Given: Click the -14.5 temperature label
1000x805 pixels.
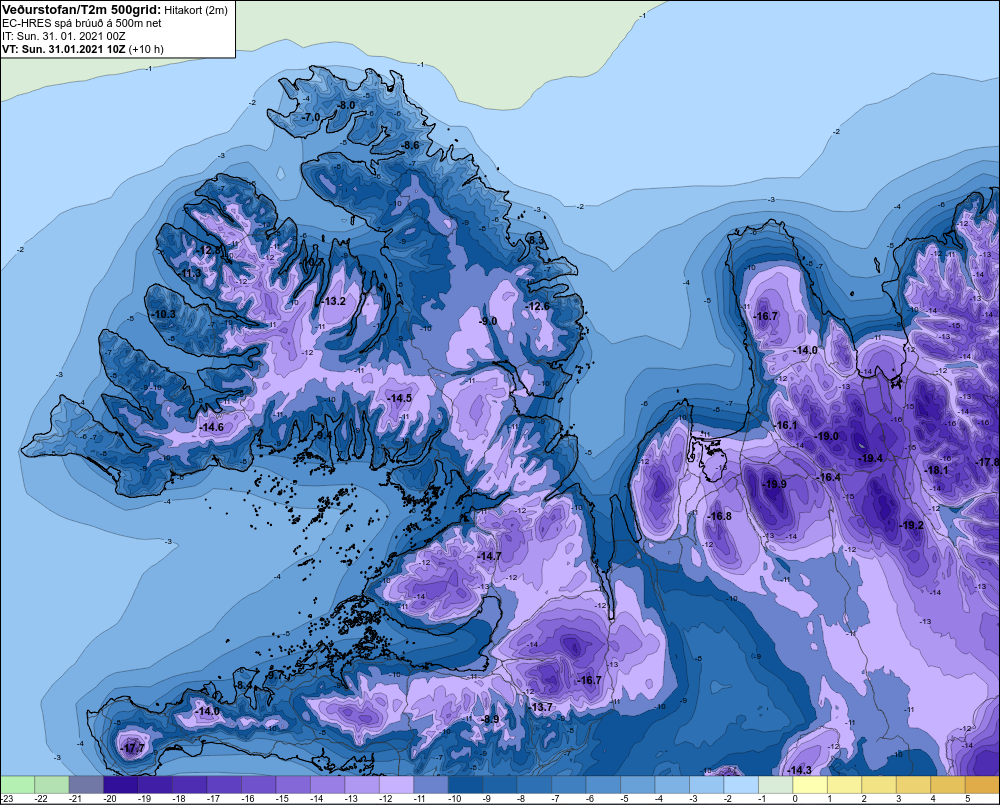Looking at the screenshot, I should tap(400, 397).
